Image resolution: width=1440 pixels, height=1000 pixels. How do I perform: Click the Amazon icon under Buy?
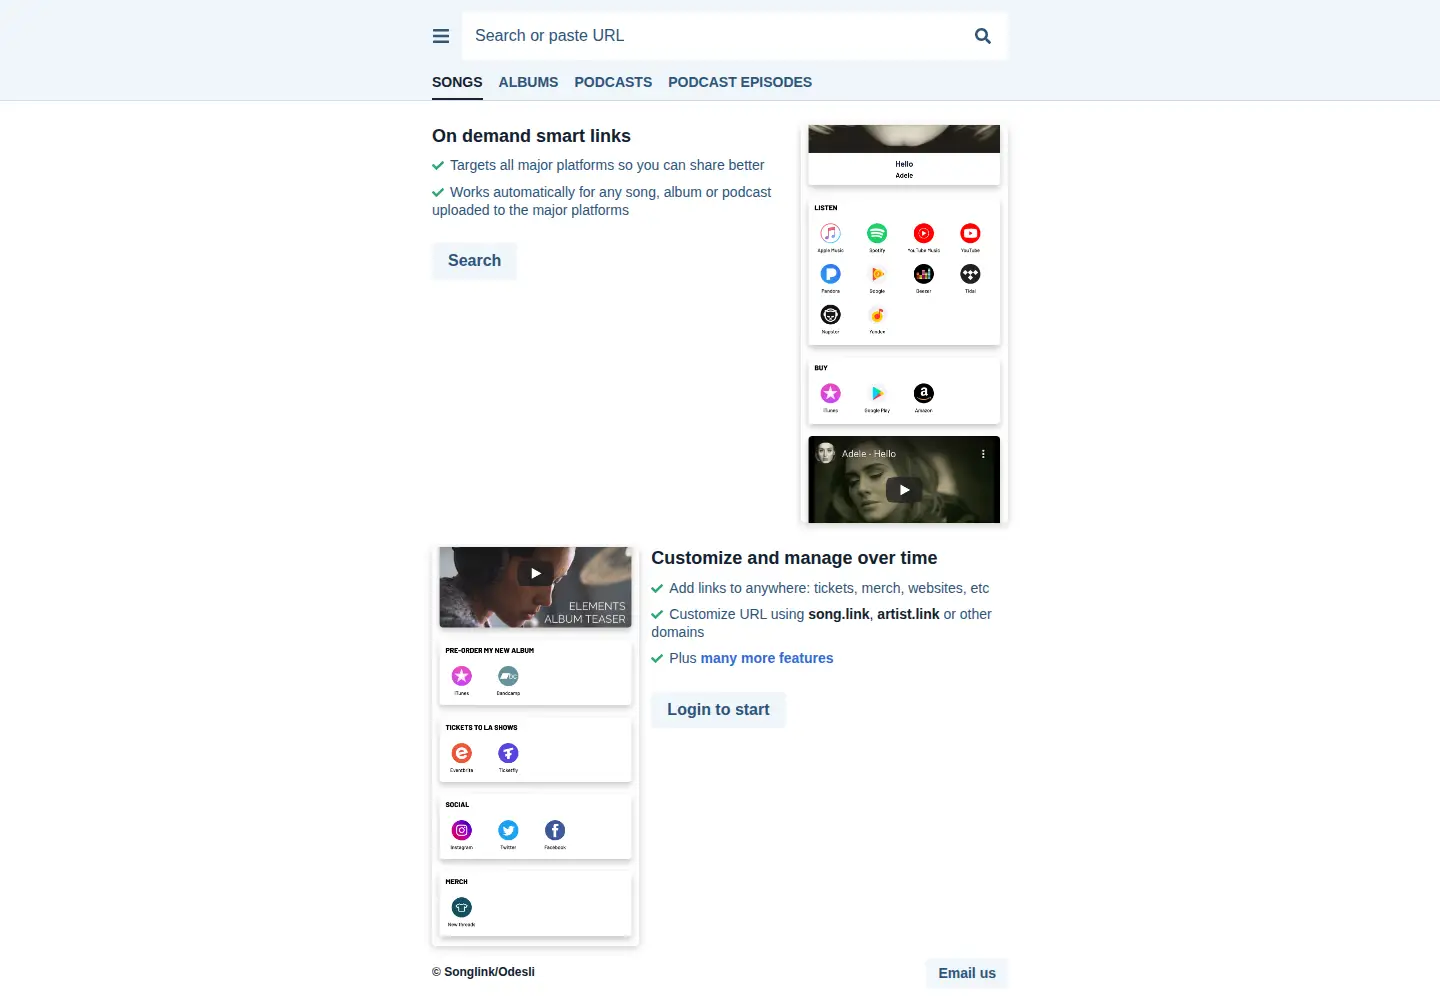pos(924,393)
